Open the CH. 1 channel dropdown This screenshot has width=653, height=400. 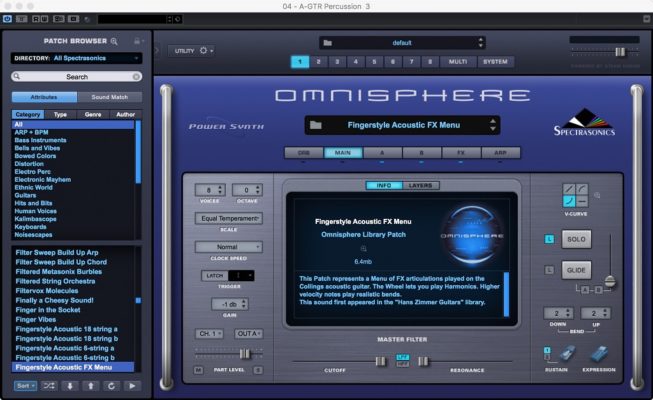209,334
